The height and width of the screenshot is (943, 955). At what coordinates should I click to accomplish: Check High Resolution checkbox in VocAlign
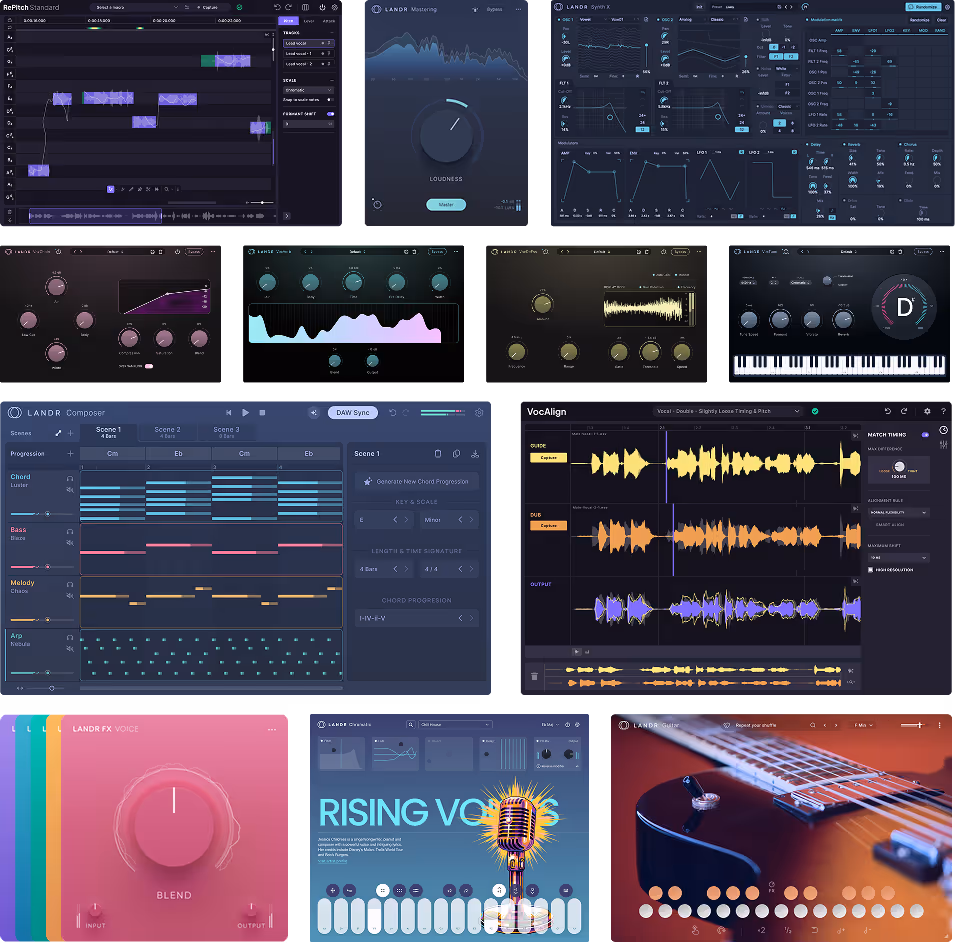[x=871, y=570]
